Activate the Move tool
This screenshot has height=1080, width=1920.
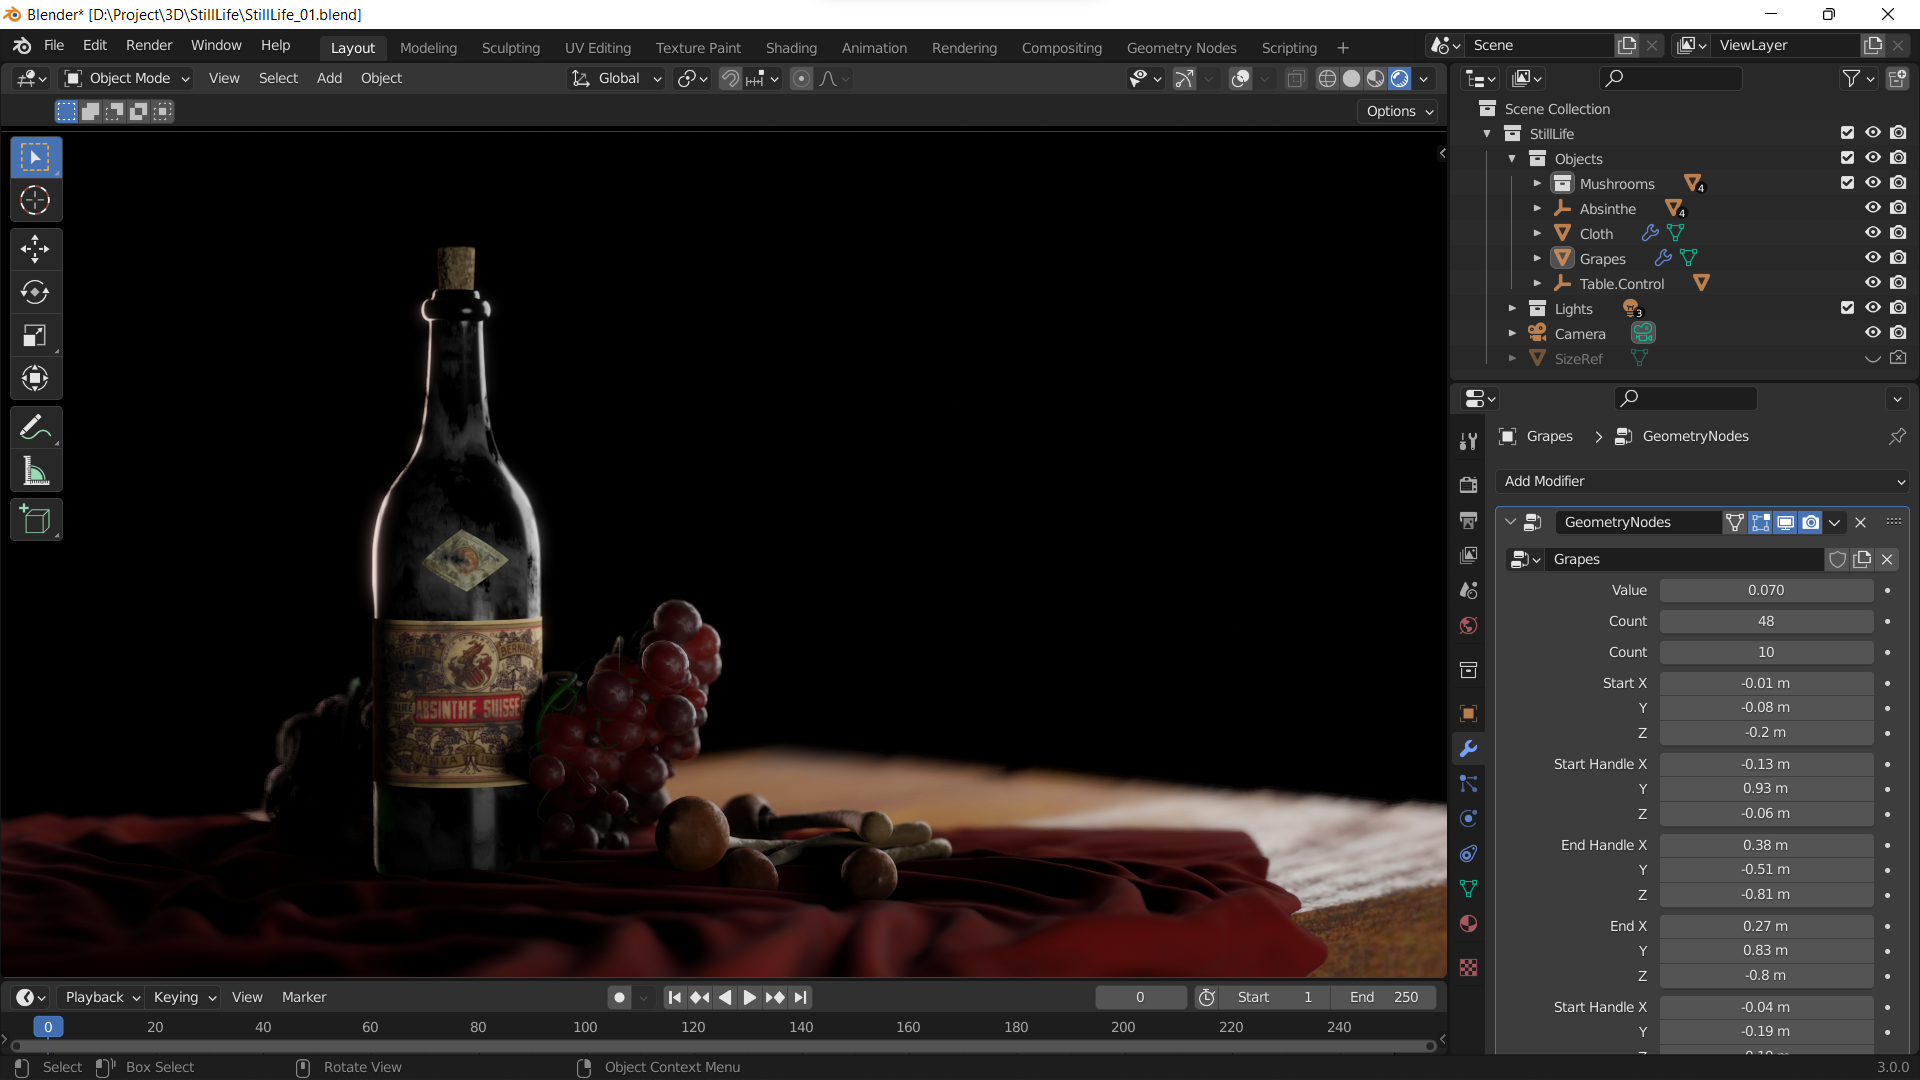coord(35,248)
